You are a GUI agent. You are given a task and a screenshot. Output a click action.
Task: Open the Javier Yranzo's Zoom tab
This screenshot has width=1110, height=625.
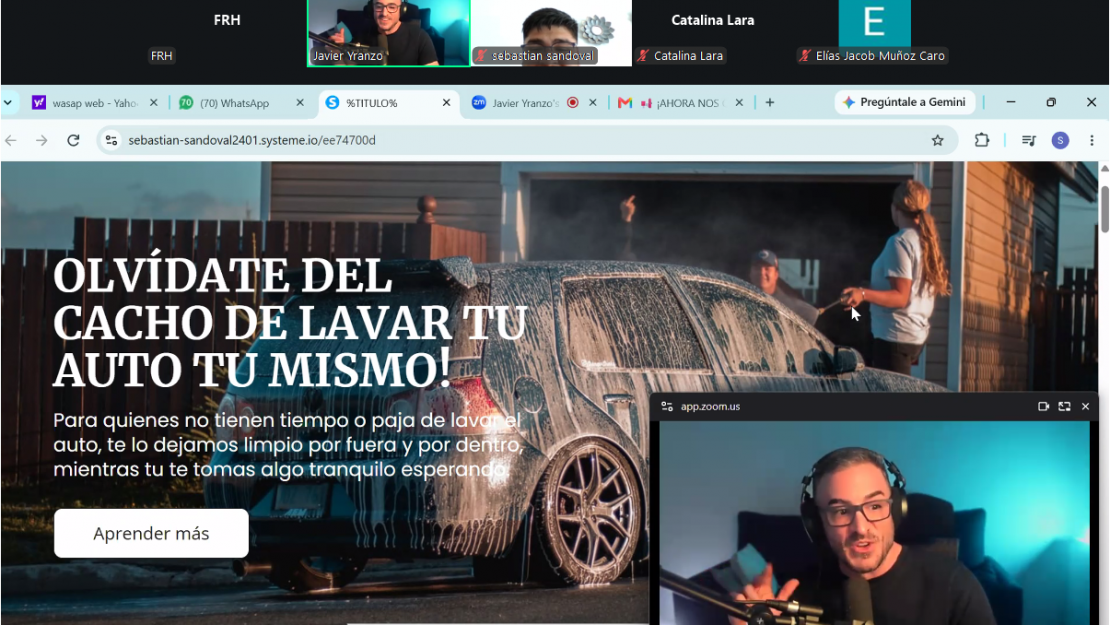(534, 103)
